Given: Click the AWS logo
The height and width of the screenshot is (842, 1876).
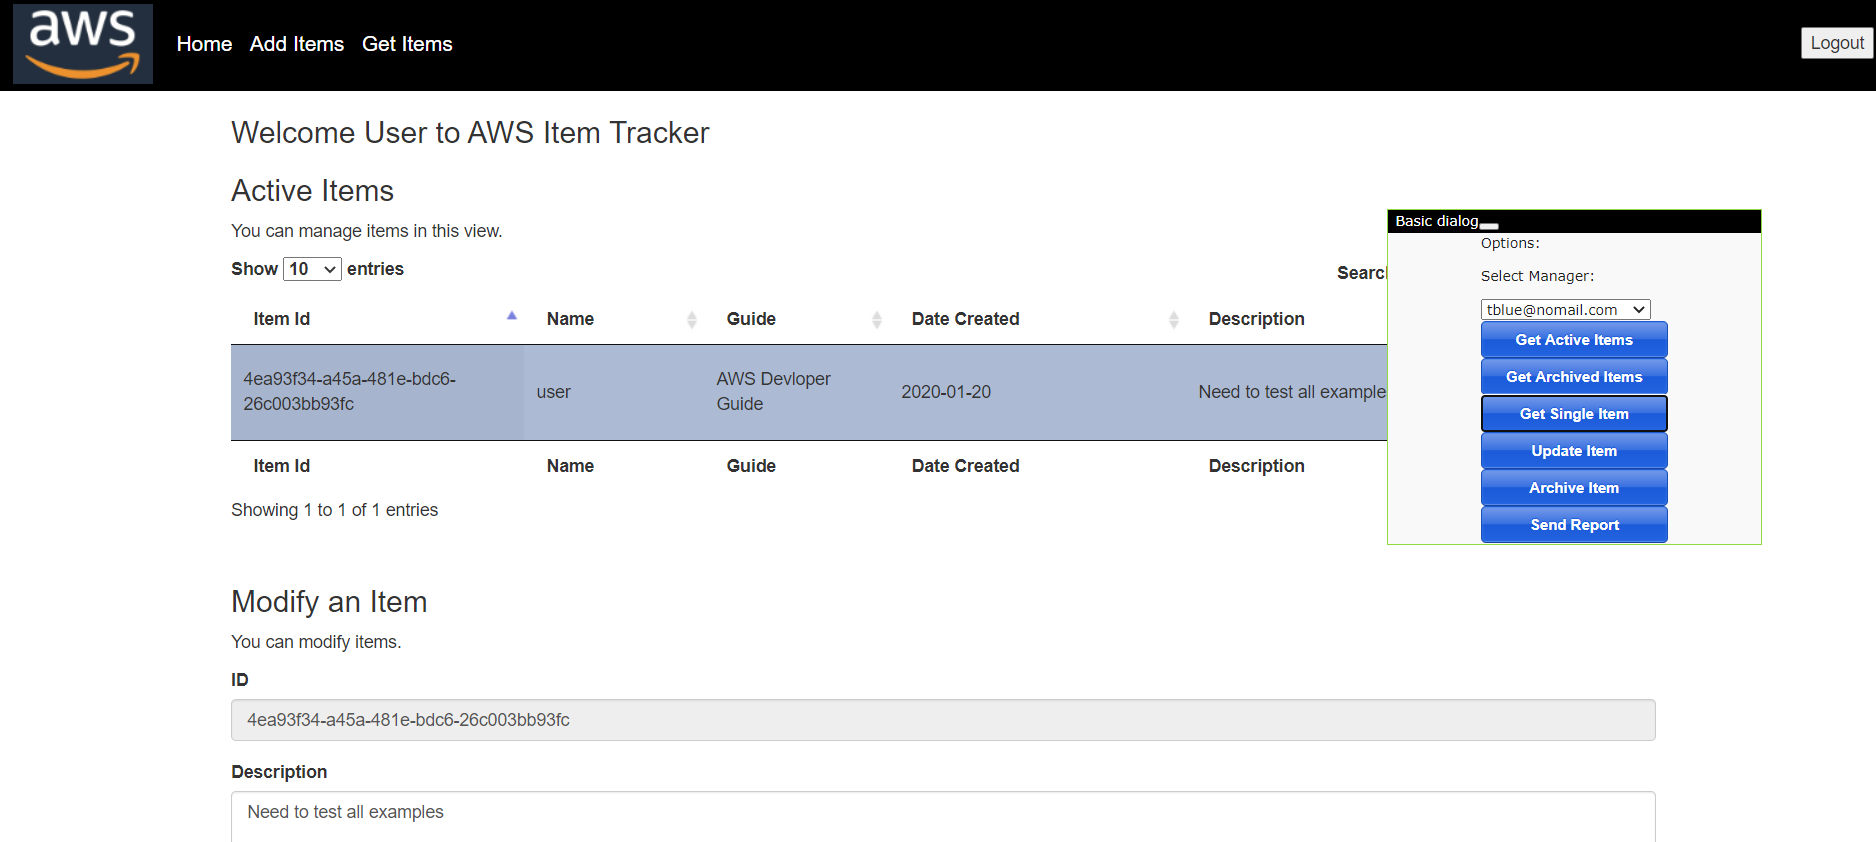Looking at the screenshot, I should (83, 44).
